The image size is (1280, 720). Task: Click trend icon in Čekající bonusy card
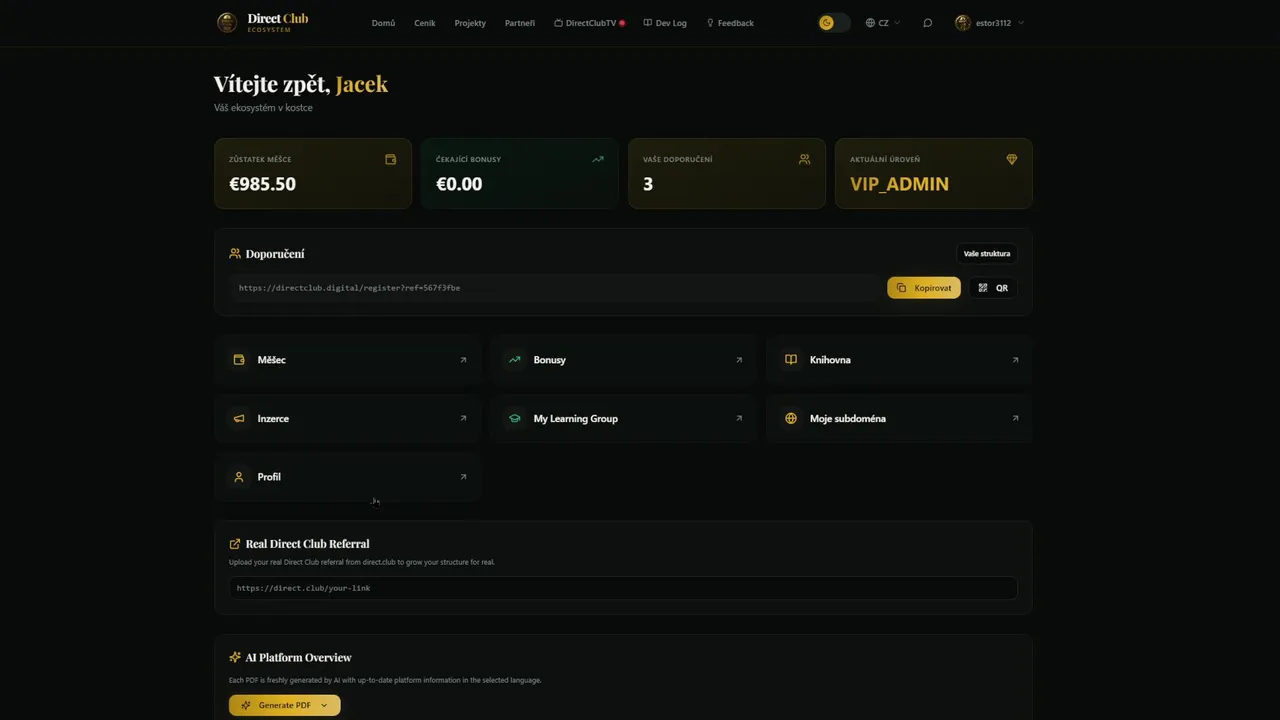(598, 159)
